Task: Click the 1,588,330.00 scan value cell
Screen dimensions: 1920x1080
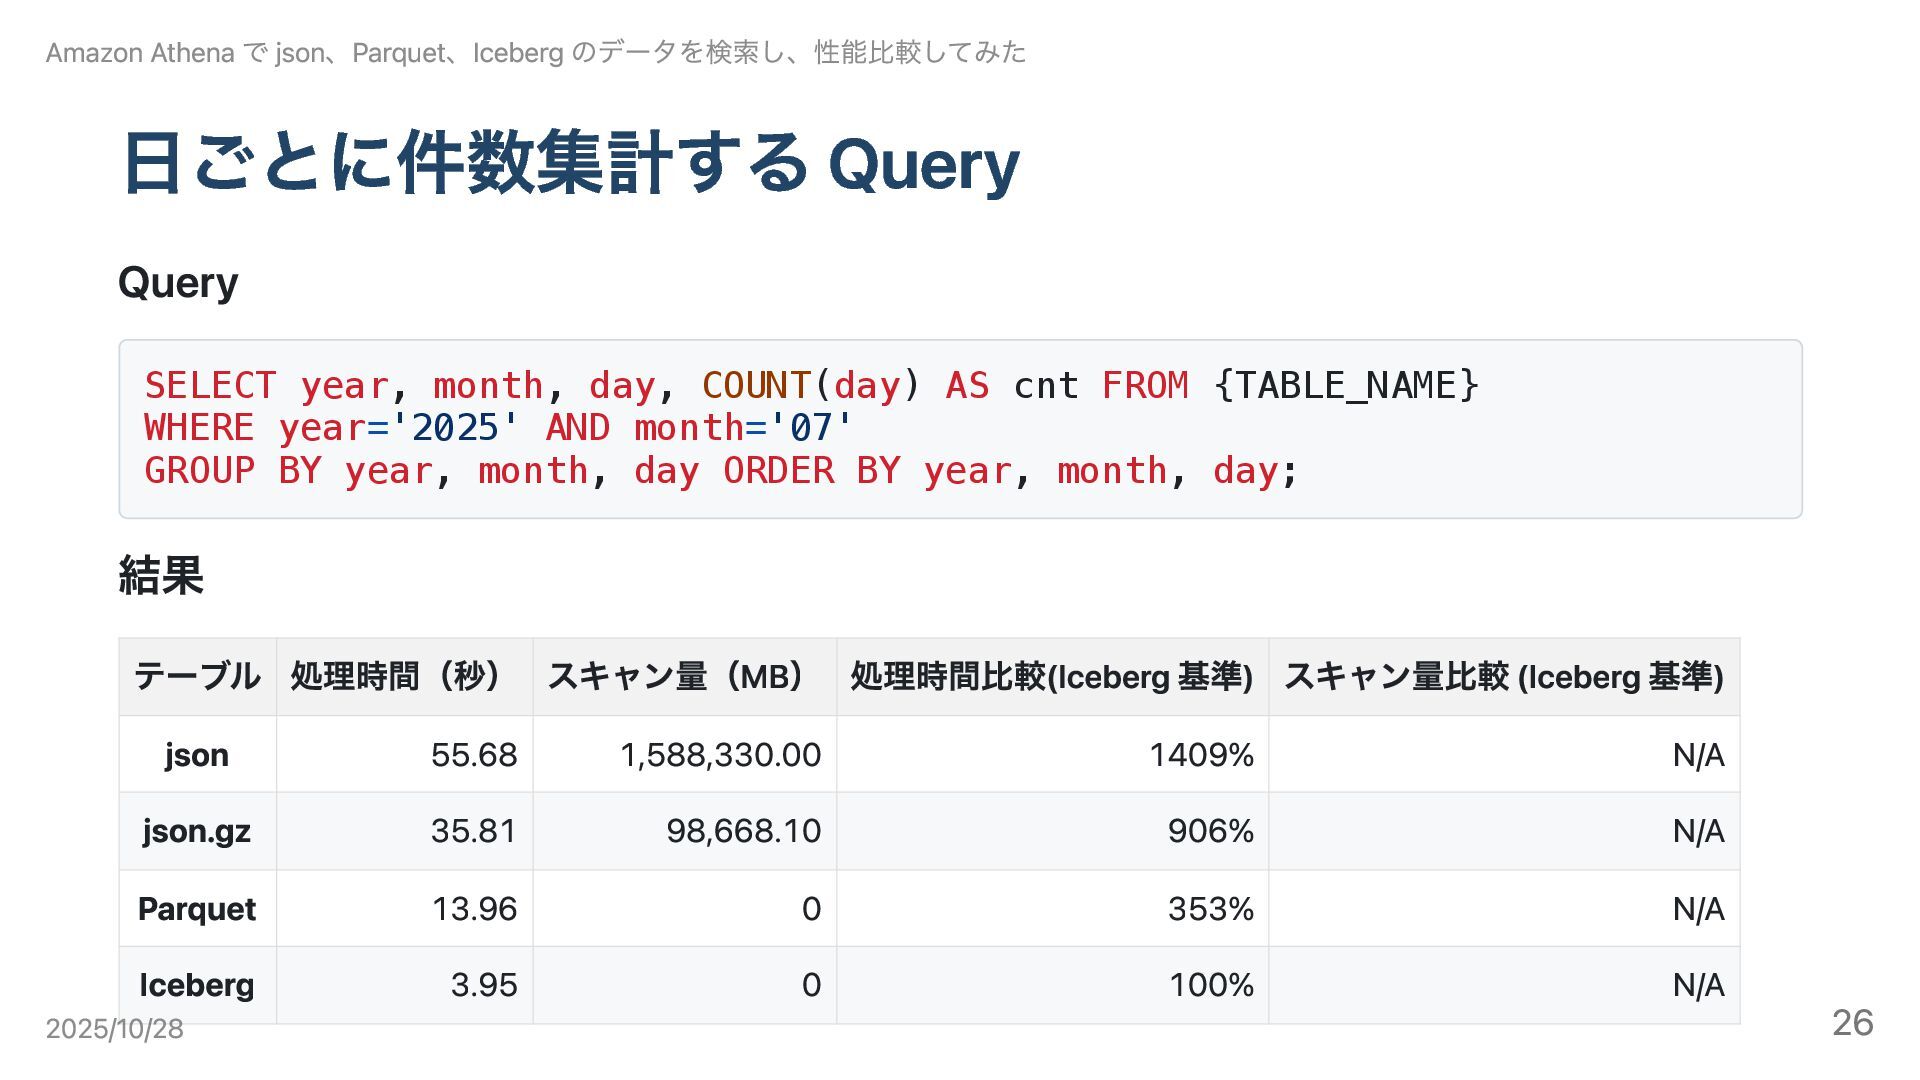Action: 720,755
